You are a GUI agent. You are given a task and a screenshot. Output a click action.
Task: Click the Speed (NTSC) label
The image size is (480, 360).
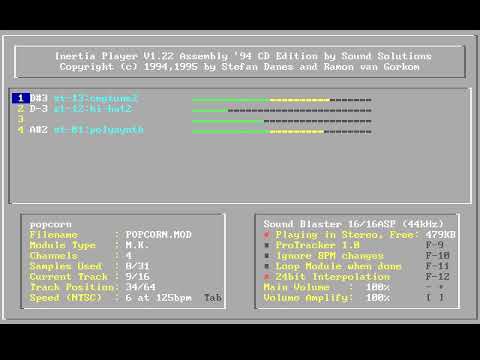click(66, 298)
